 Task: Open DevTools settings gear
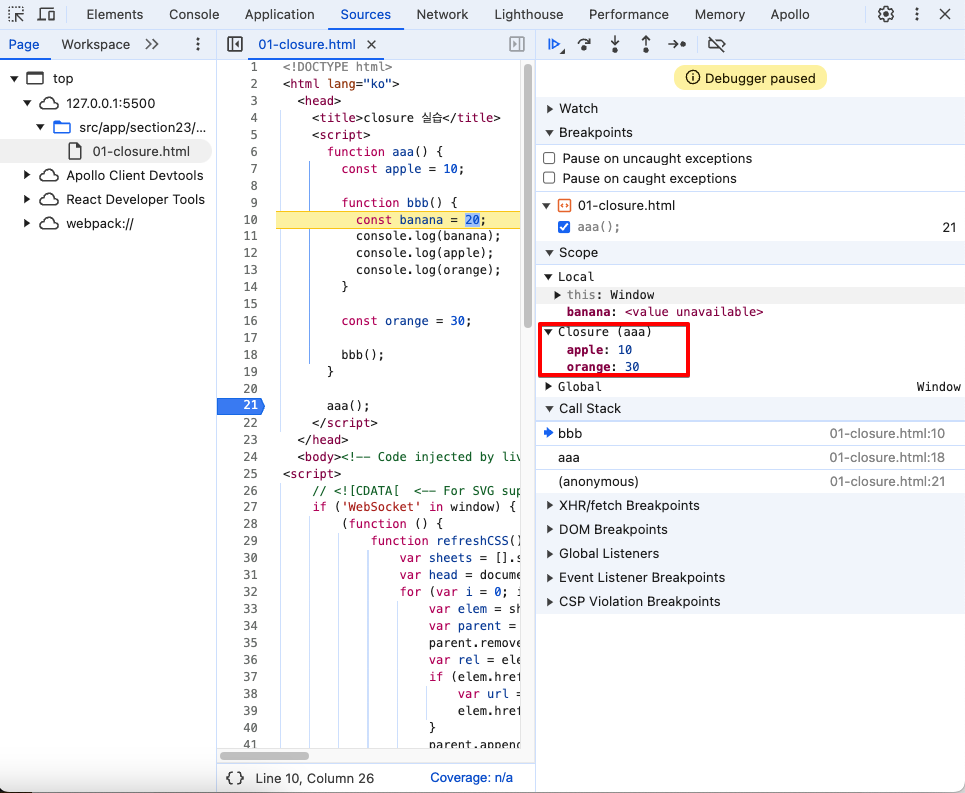(886, 14)
